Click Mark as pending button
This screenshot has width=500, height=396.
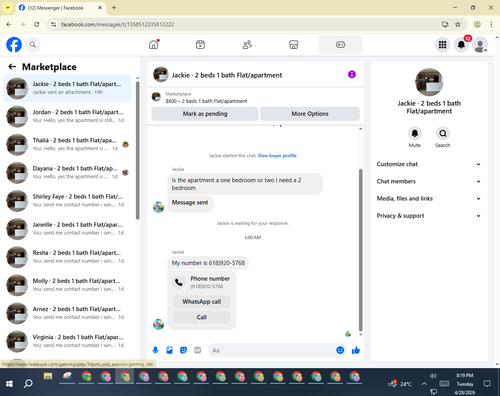(205, 114)
